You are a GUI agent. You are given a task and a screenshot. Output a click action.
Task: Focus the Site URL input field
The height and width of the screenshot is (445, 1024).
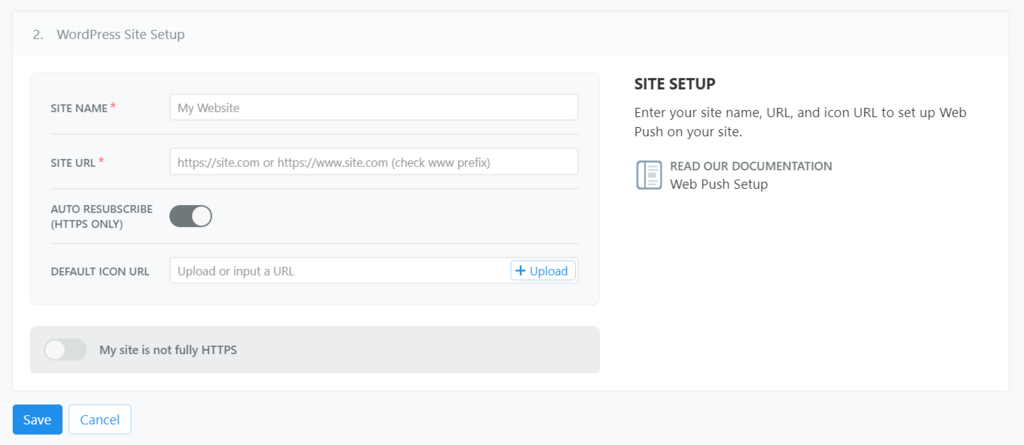[374, 161]
